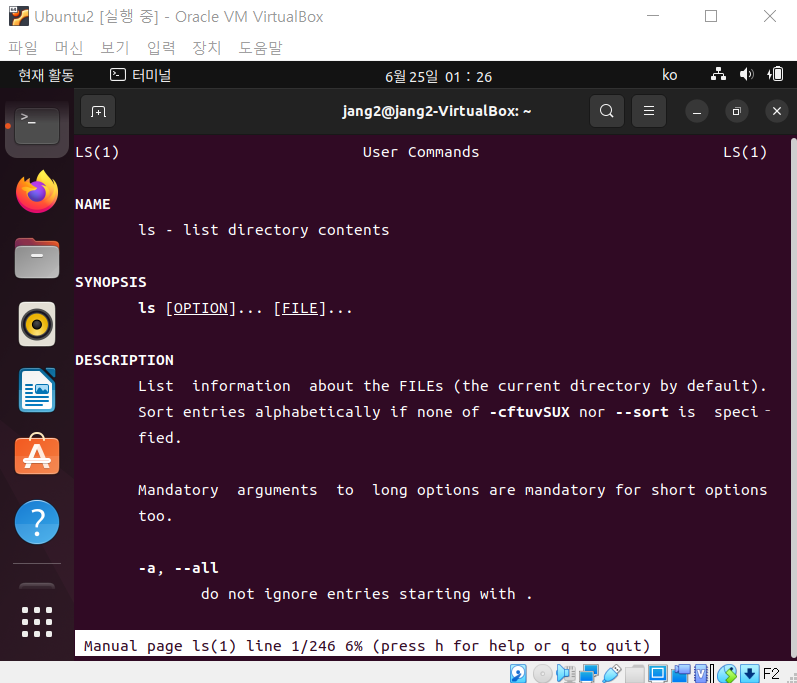The width and height of the screenshot is (797, 683).
Task: Click the bold --sort option text
Action: 642,412
